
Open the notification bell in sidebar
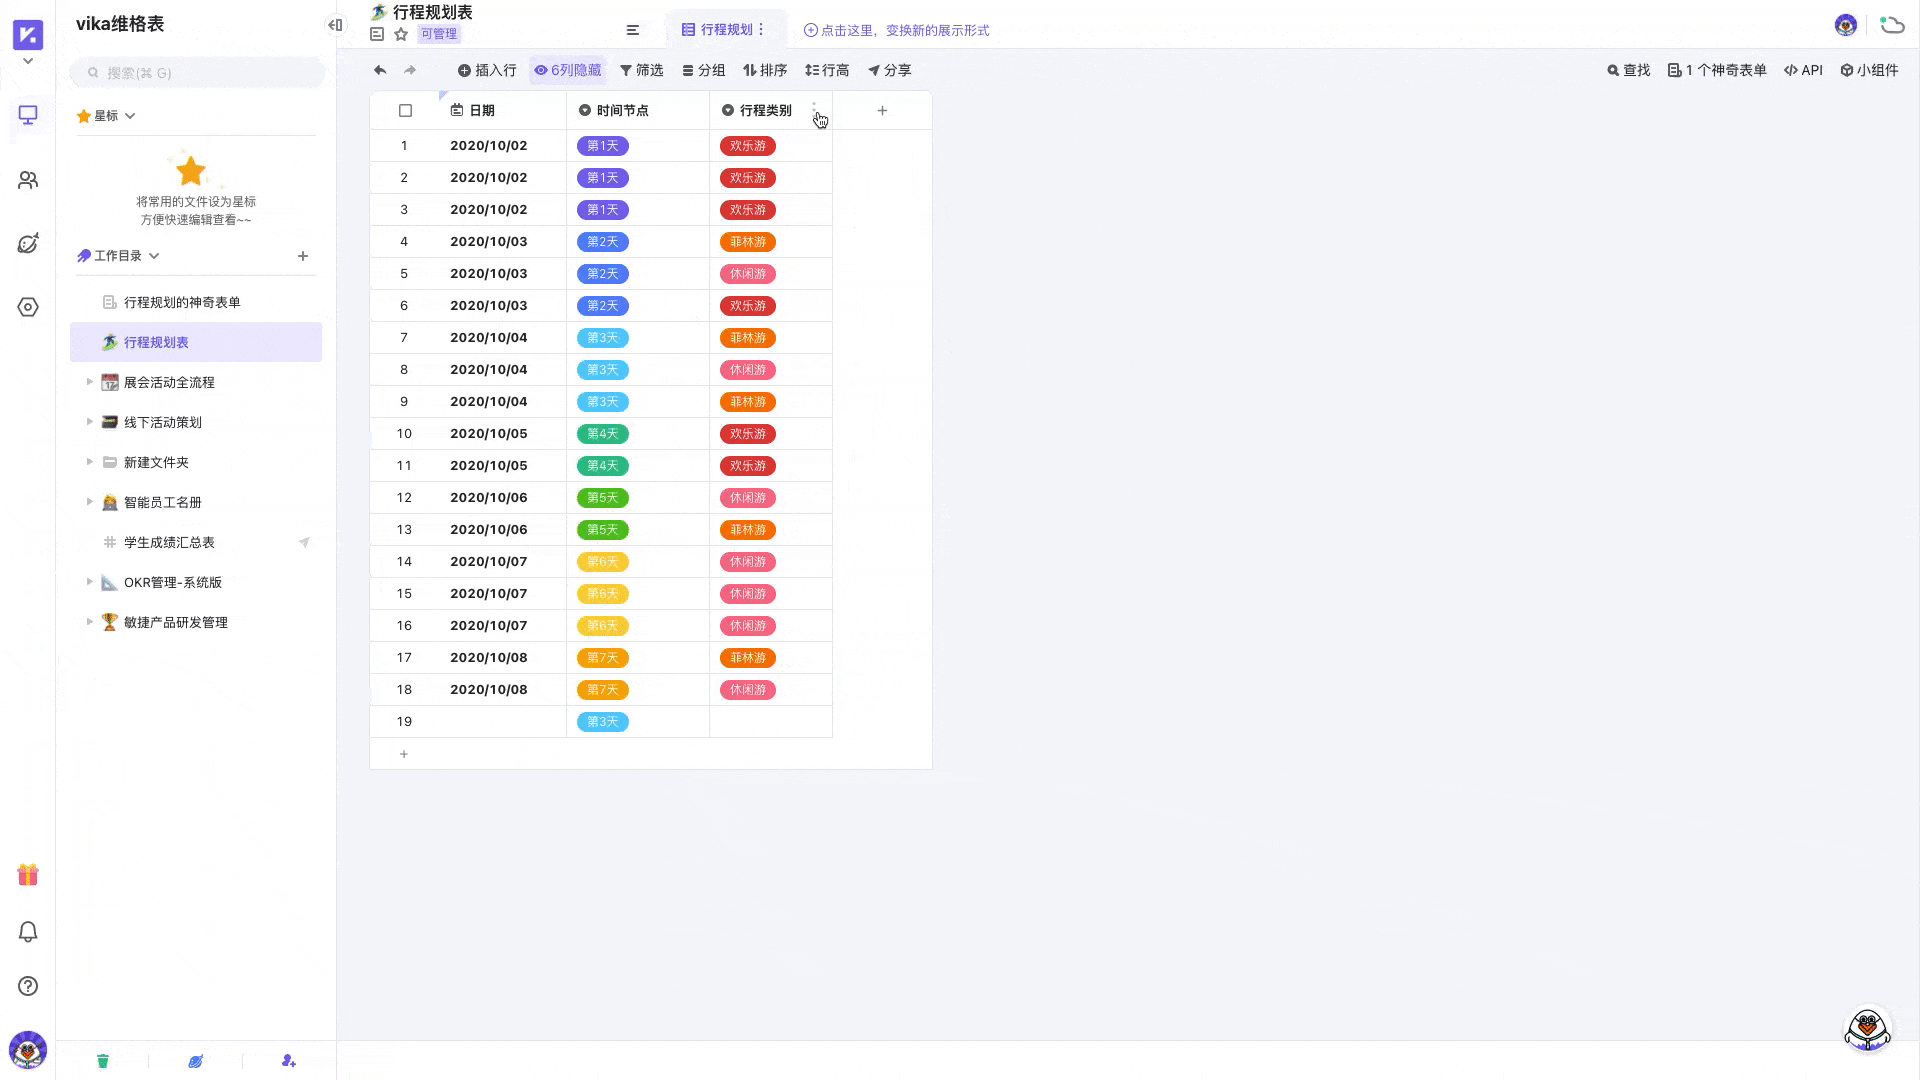click(x=28, y=931)
